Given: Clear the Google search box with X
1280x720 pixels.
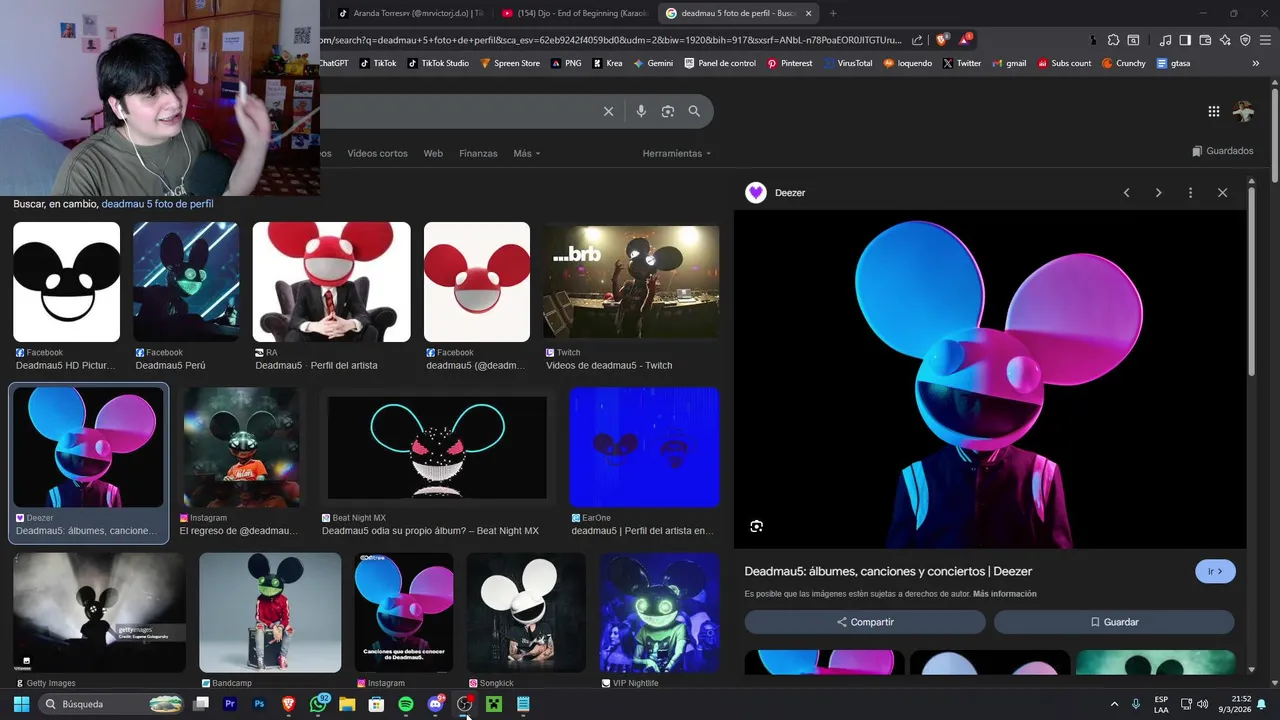Looking at the screenshot, I should tap(608, 111).
